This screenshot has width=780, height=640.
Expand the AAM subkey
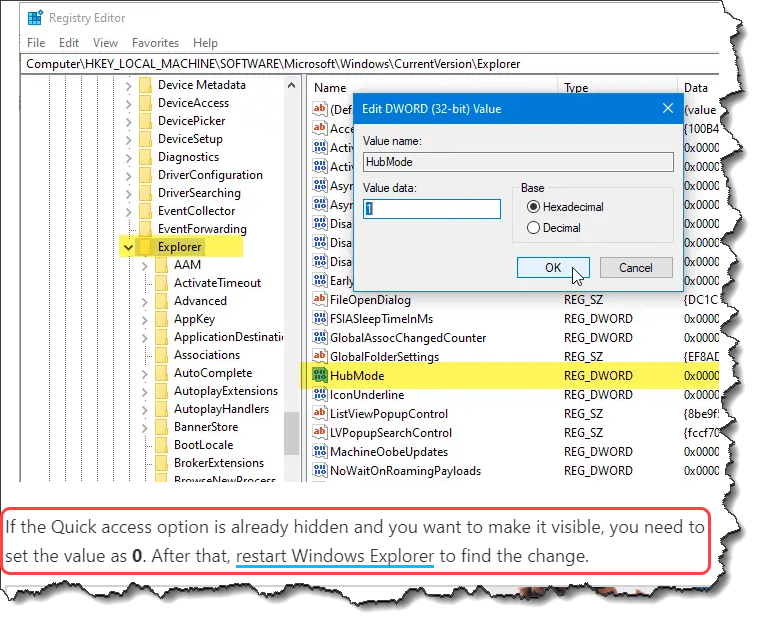click(144, 266)
